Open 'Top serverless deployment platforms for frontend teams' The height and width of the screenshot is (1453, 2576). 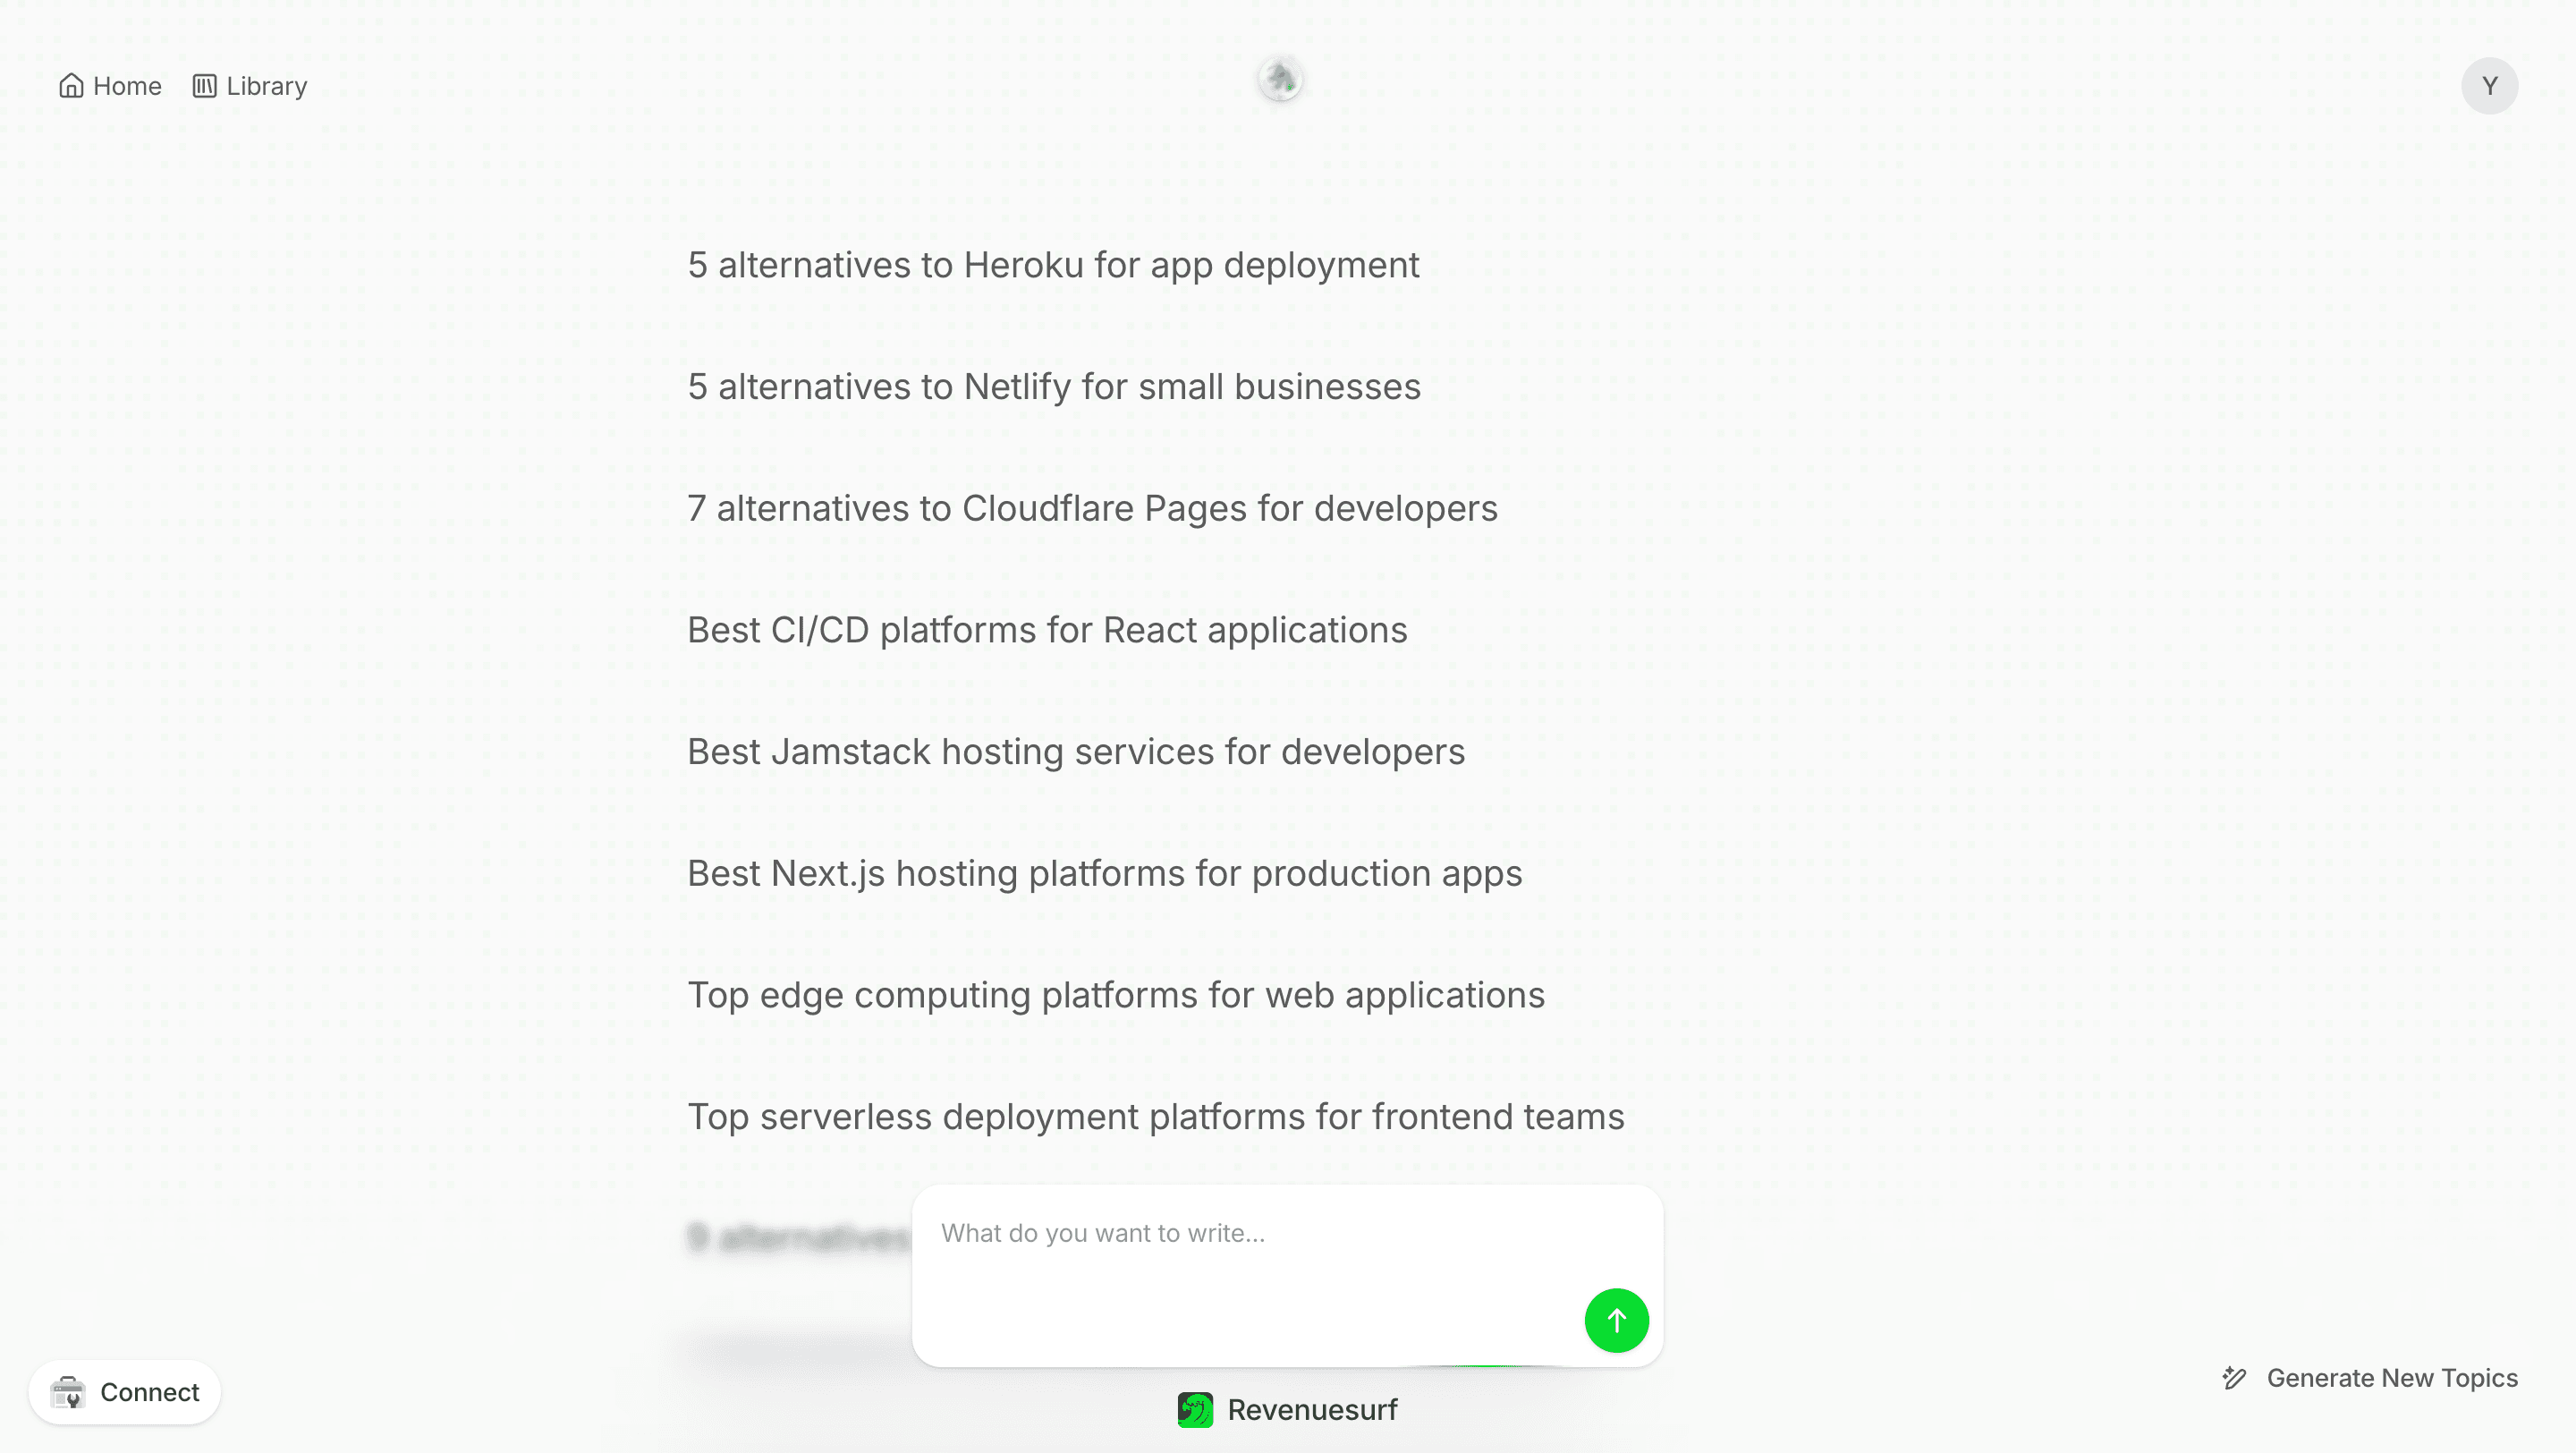[1156, 1117]
